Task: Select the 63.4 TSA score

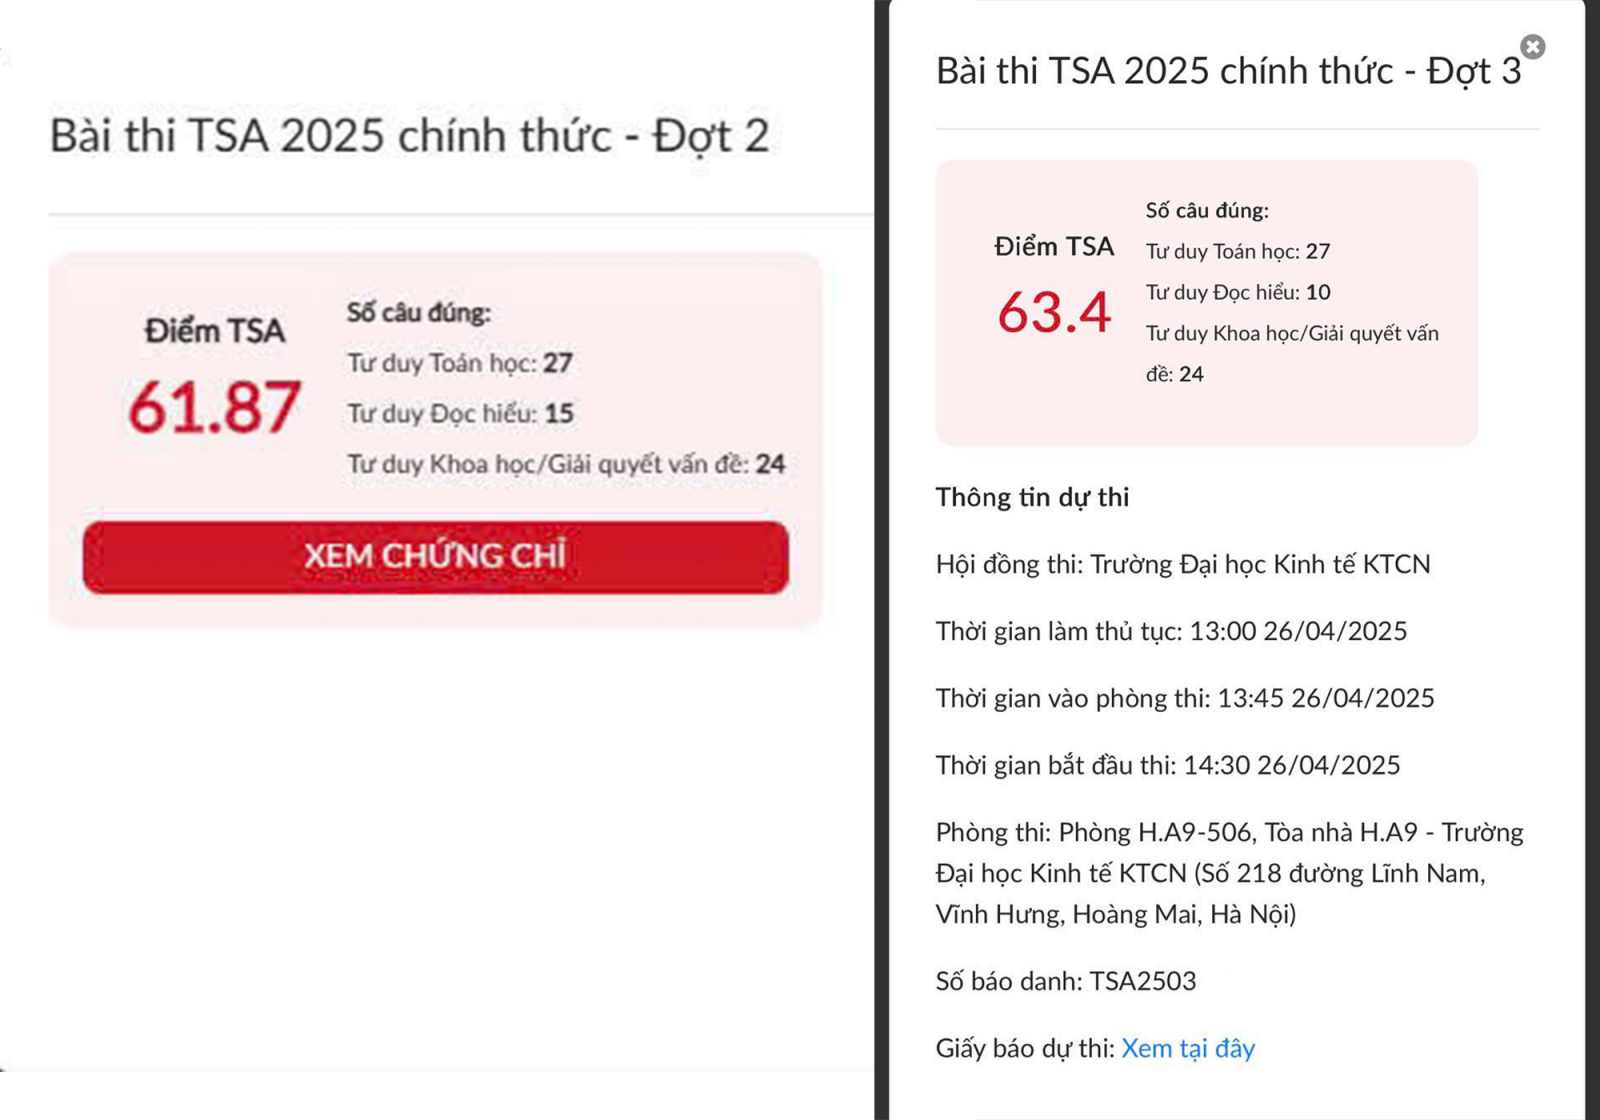Action: point(1054,312)
